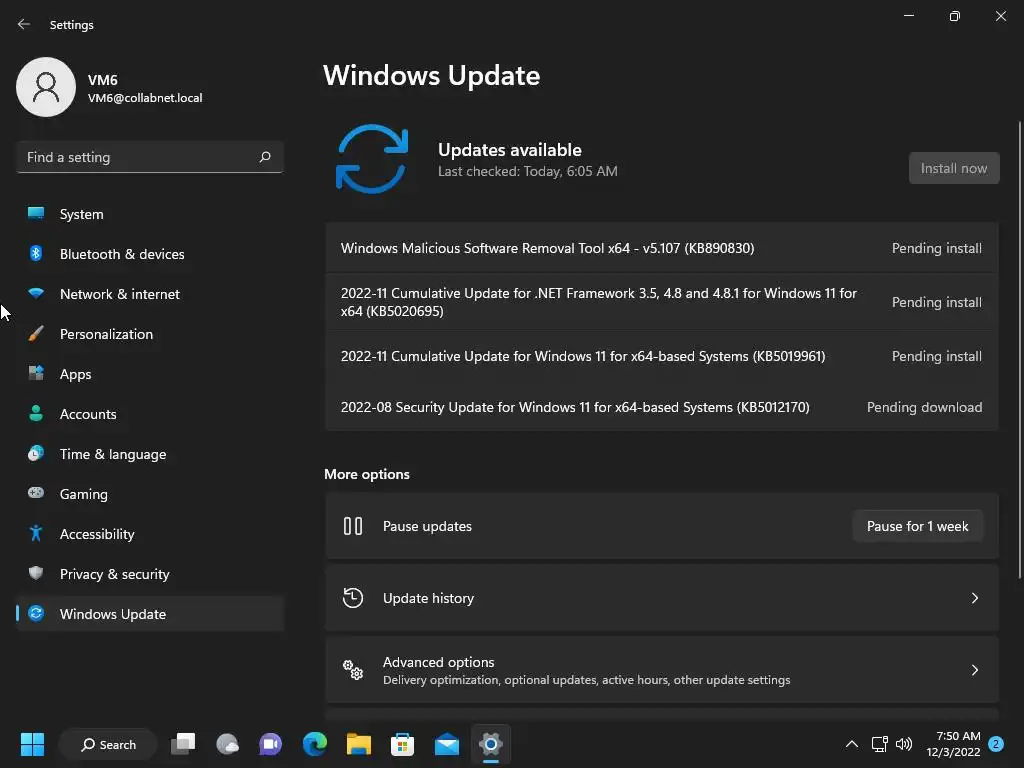Click the gears icon beside Advanced options
Viewport: 1024px width, 768px height.
(x=353, y=669)
